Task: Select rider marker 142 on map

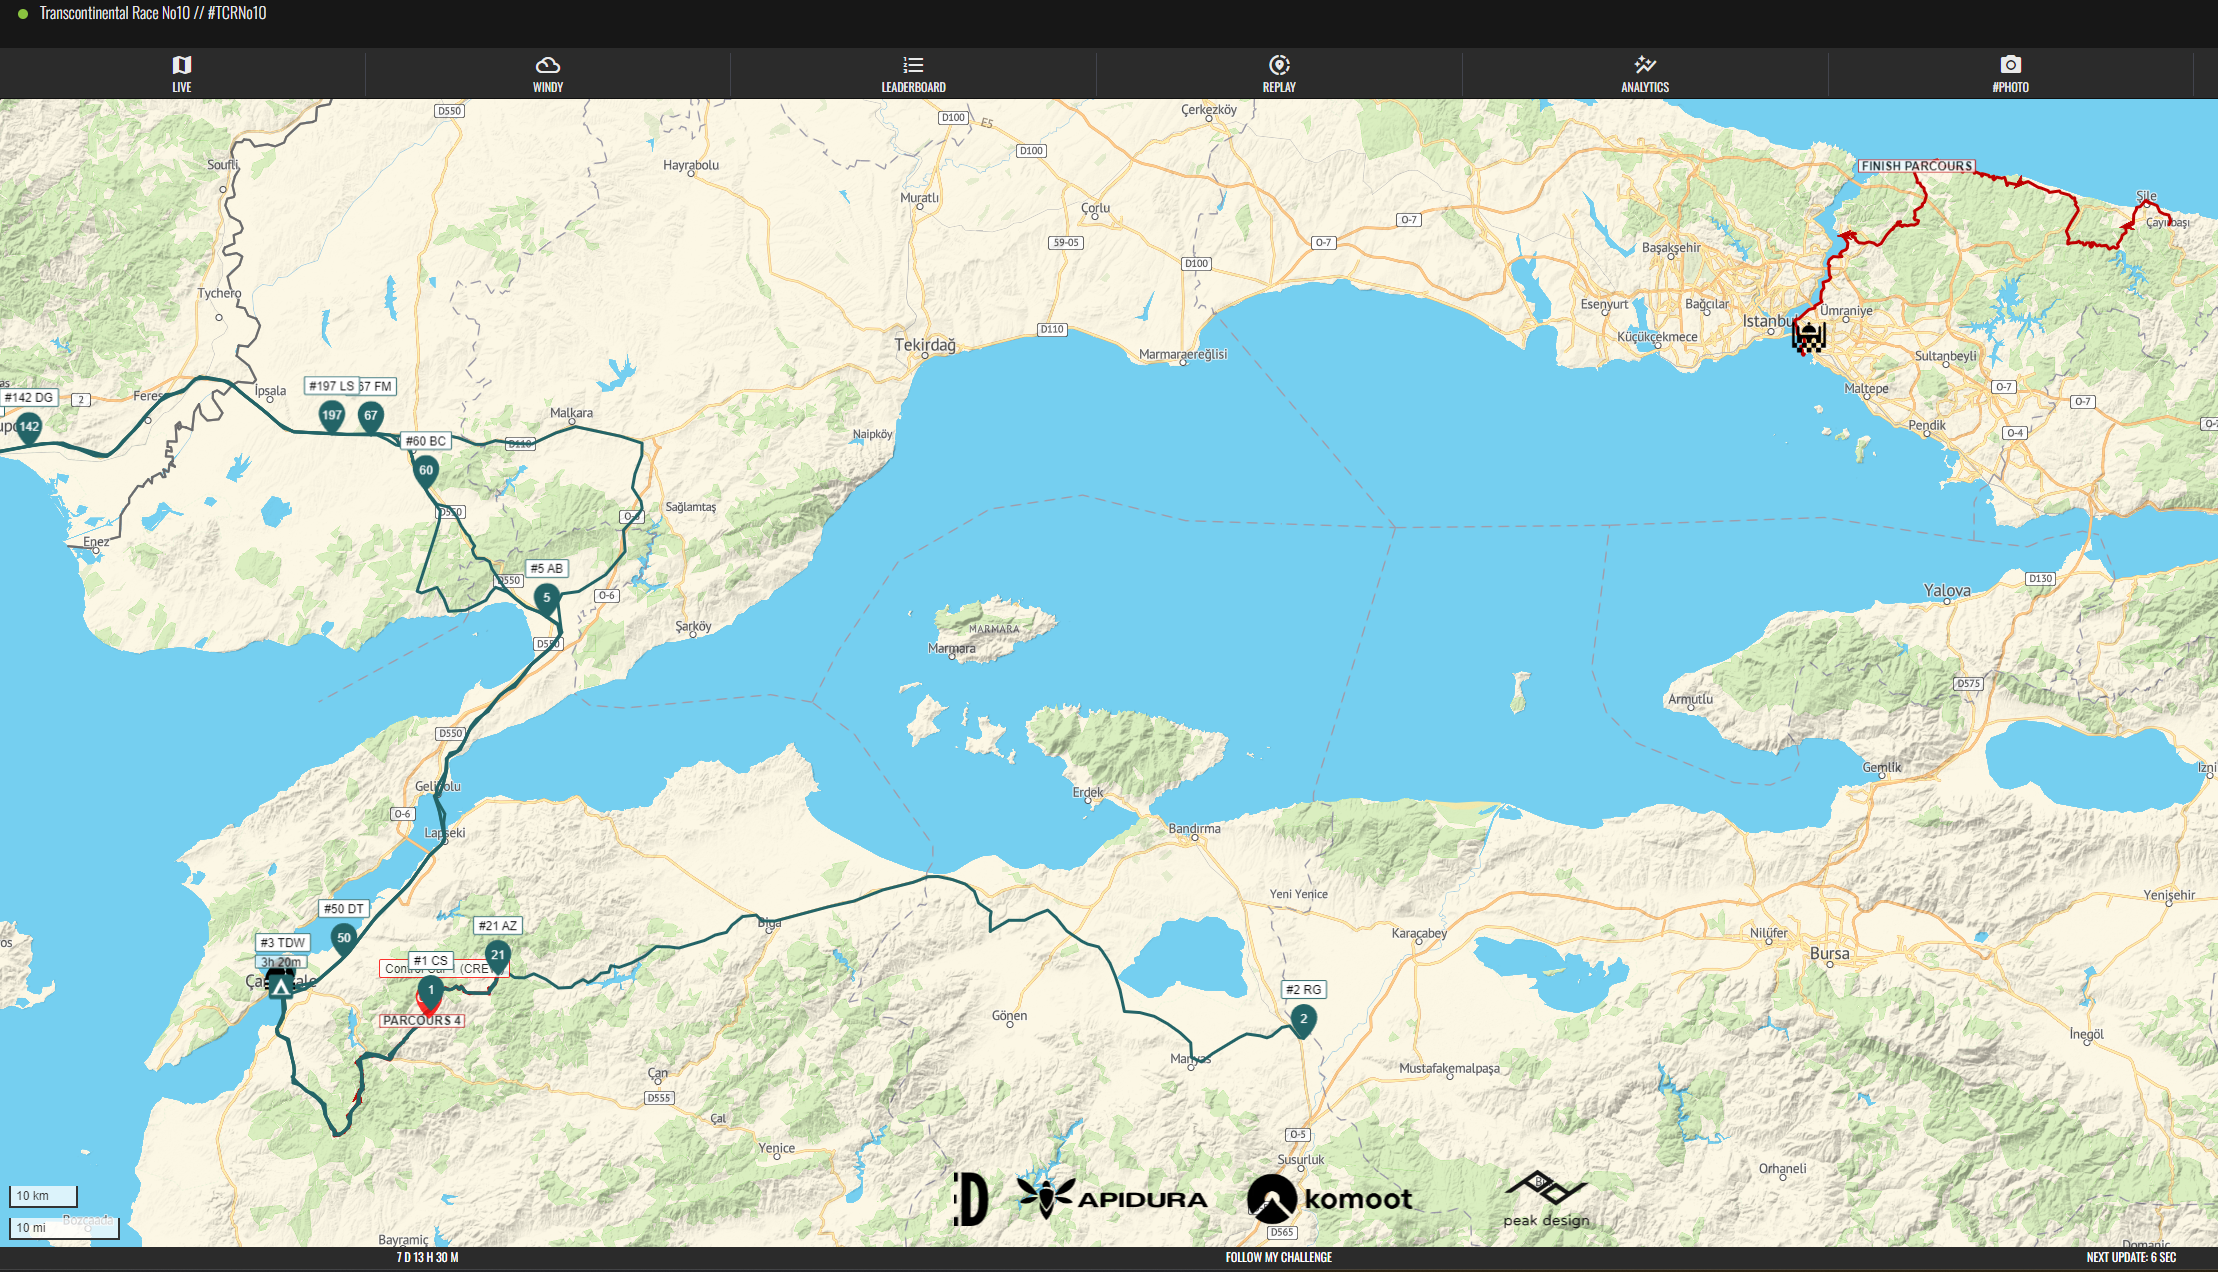Action: click(29, 428)
